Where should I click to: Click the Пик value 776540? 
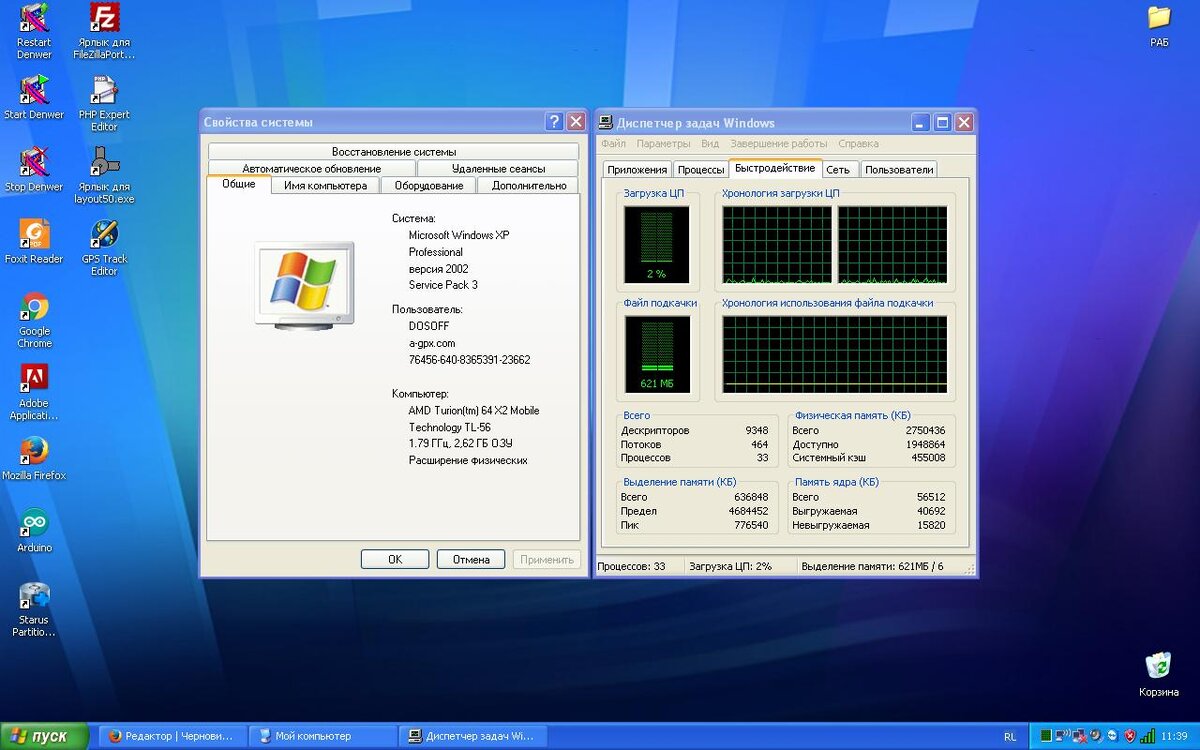(751, 525)
